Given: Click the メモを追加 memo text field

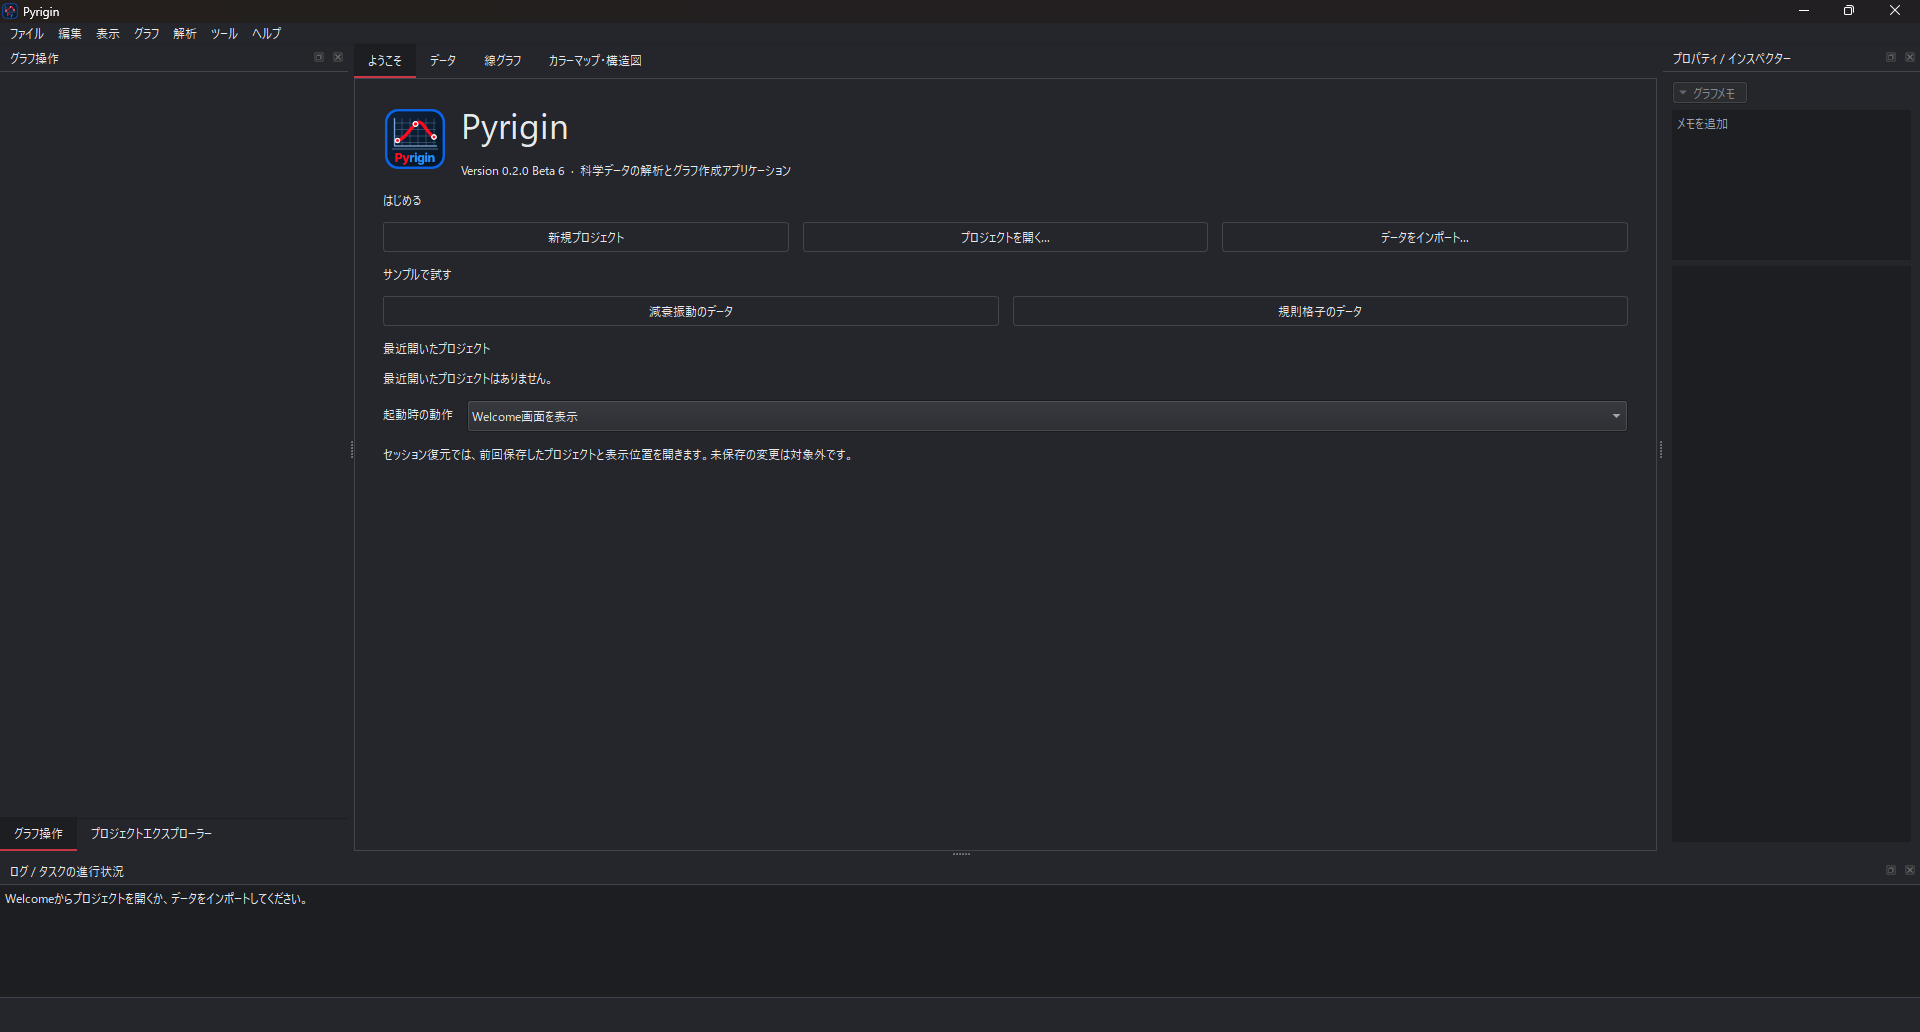Looking at the screenshot, I should [1791, 185].
